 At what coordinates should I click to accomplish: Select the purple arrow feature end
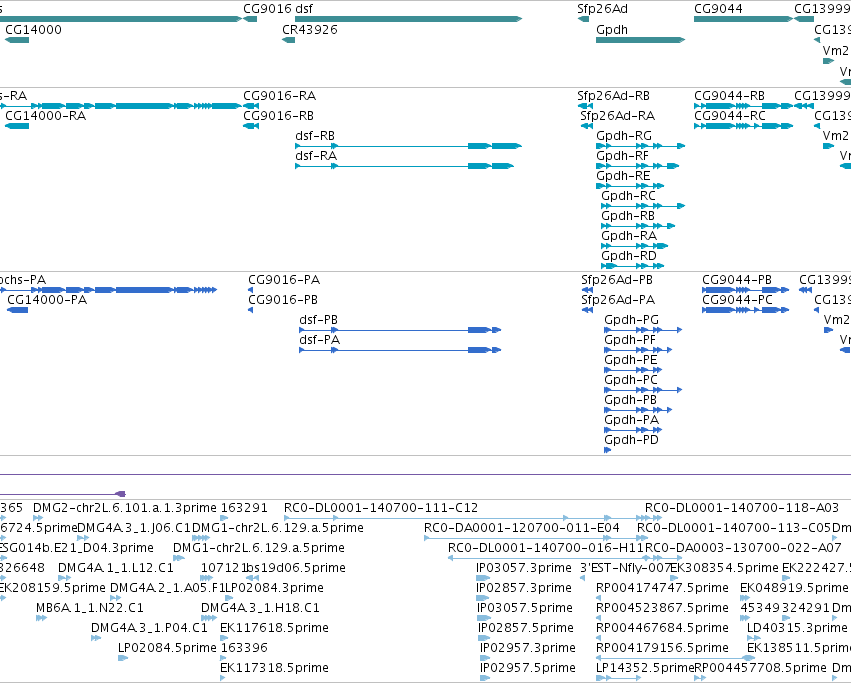pos(121,494)
